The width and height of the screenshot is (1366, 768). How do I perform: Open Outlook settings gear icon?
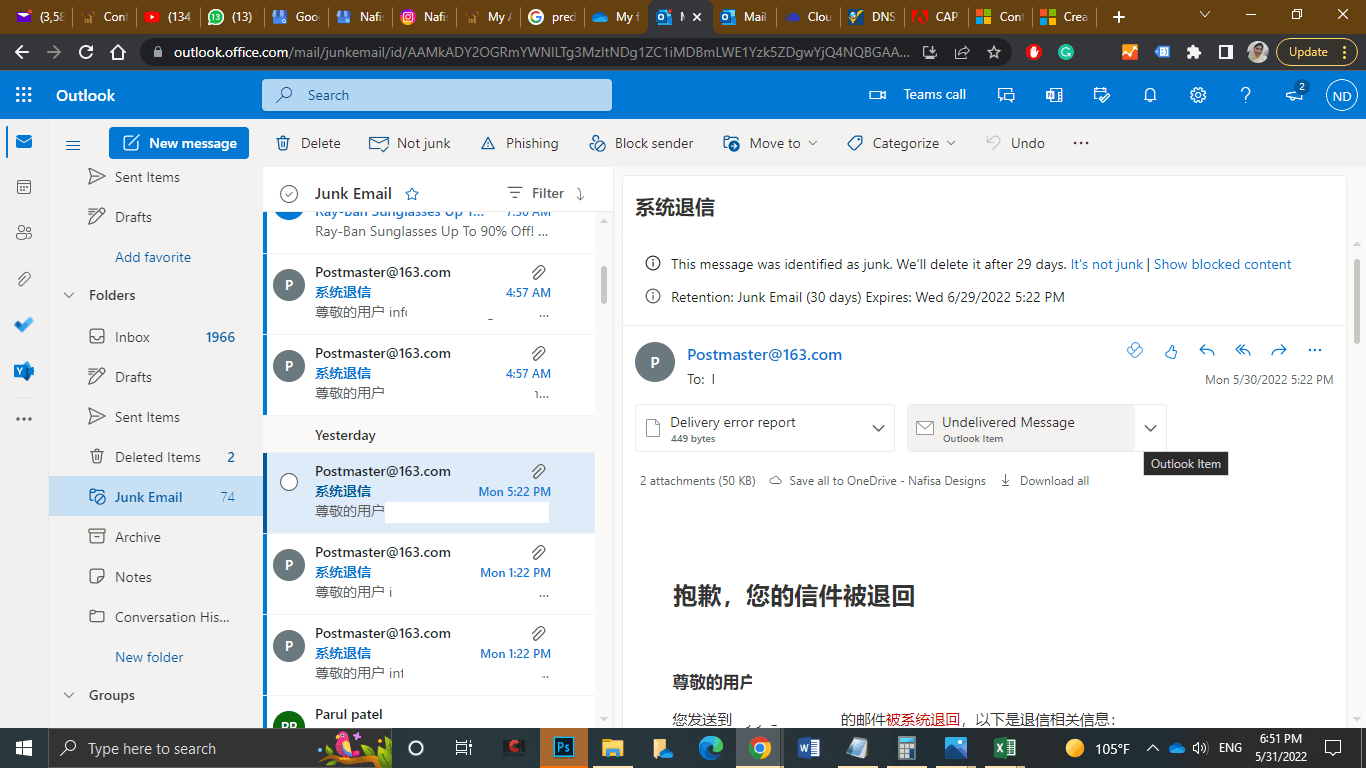coord(1198,95)
